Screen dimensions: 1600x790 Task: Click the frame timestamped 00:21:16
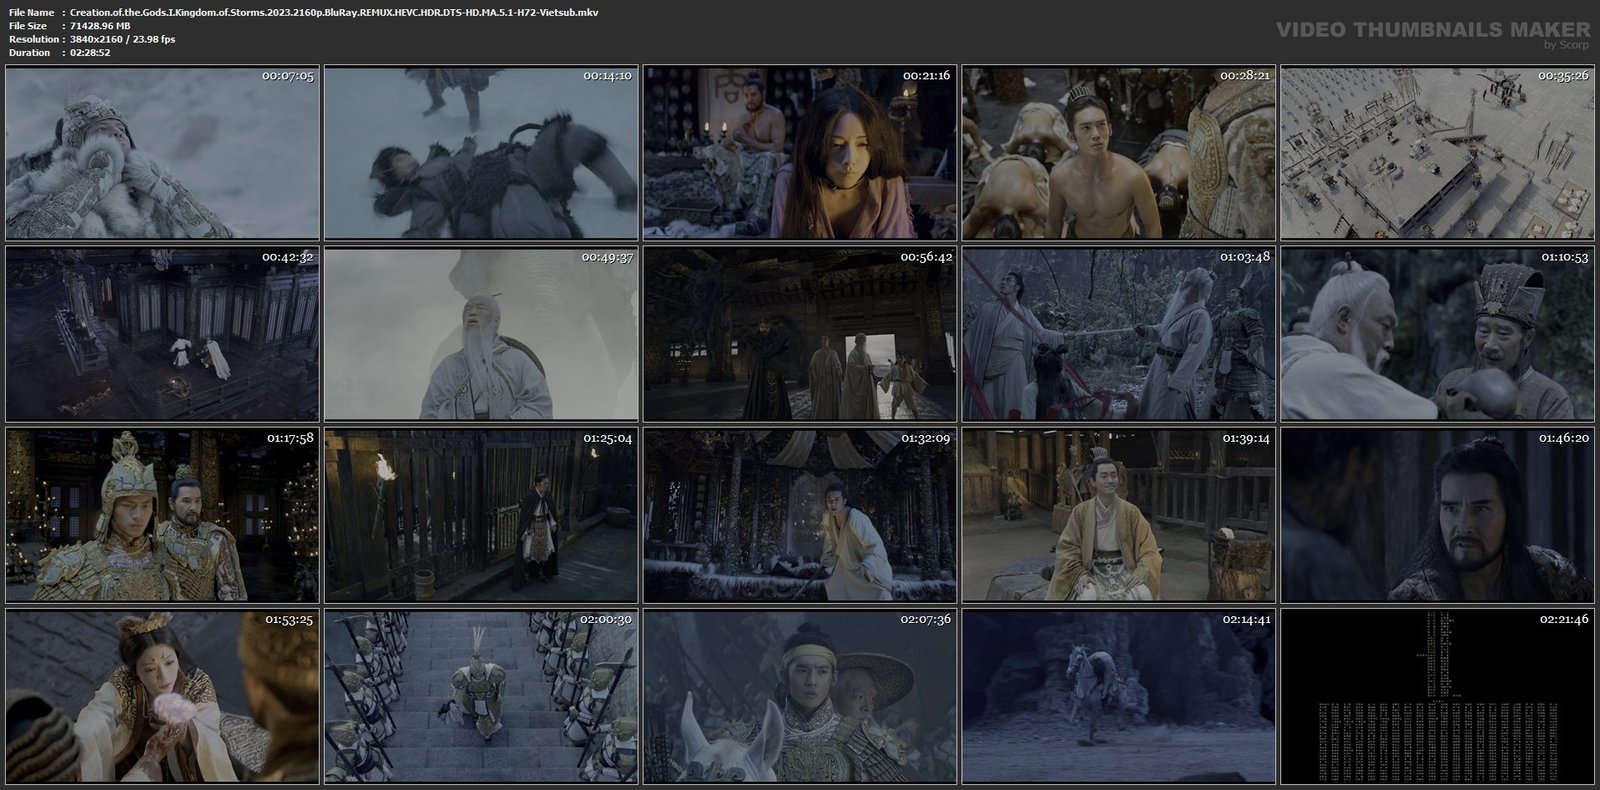click(800, 153)
